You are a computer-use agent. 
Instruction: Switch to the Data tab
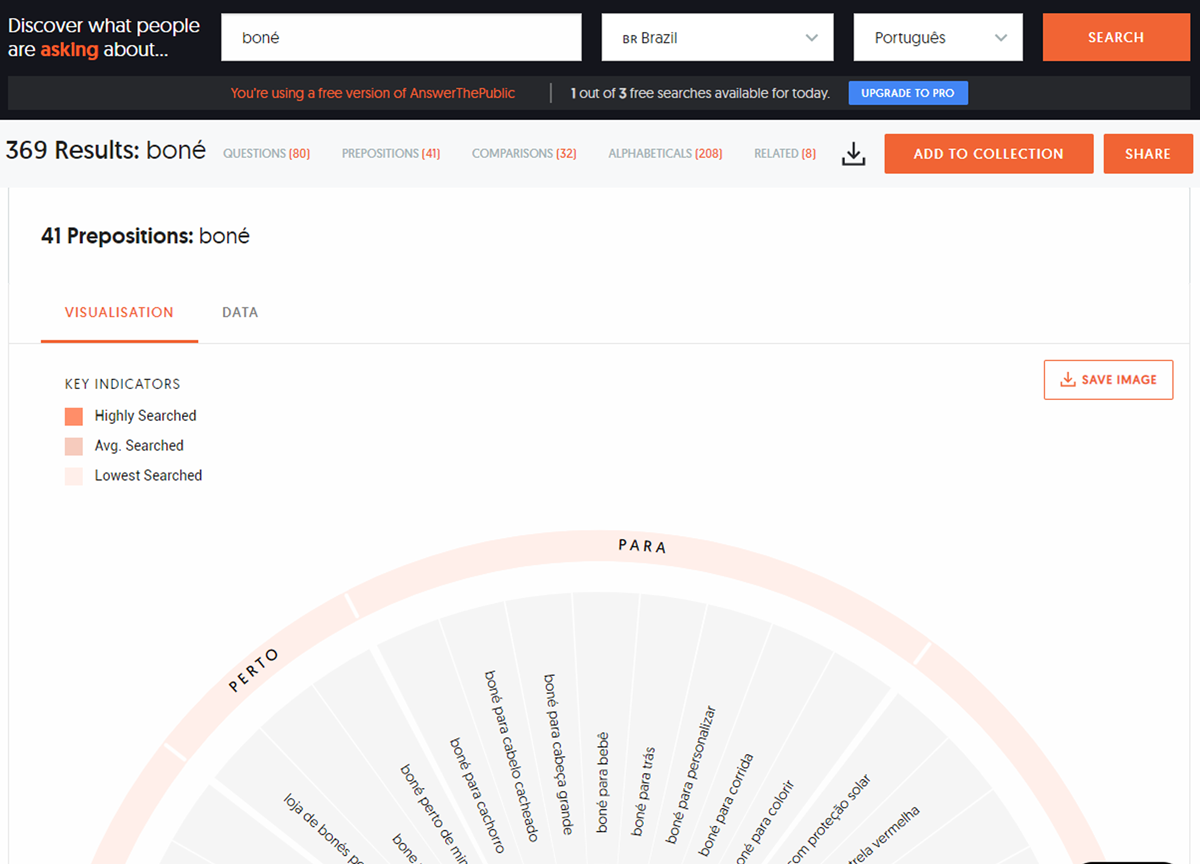pyautogui.click(x=240, y=312)
